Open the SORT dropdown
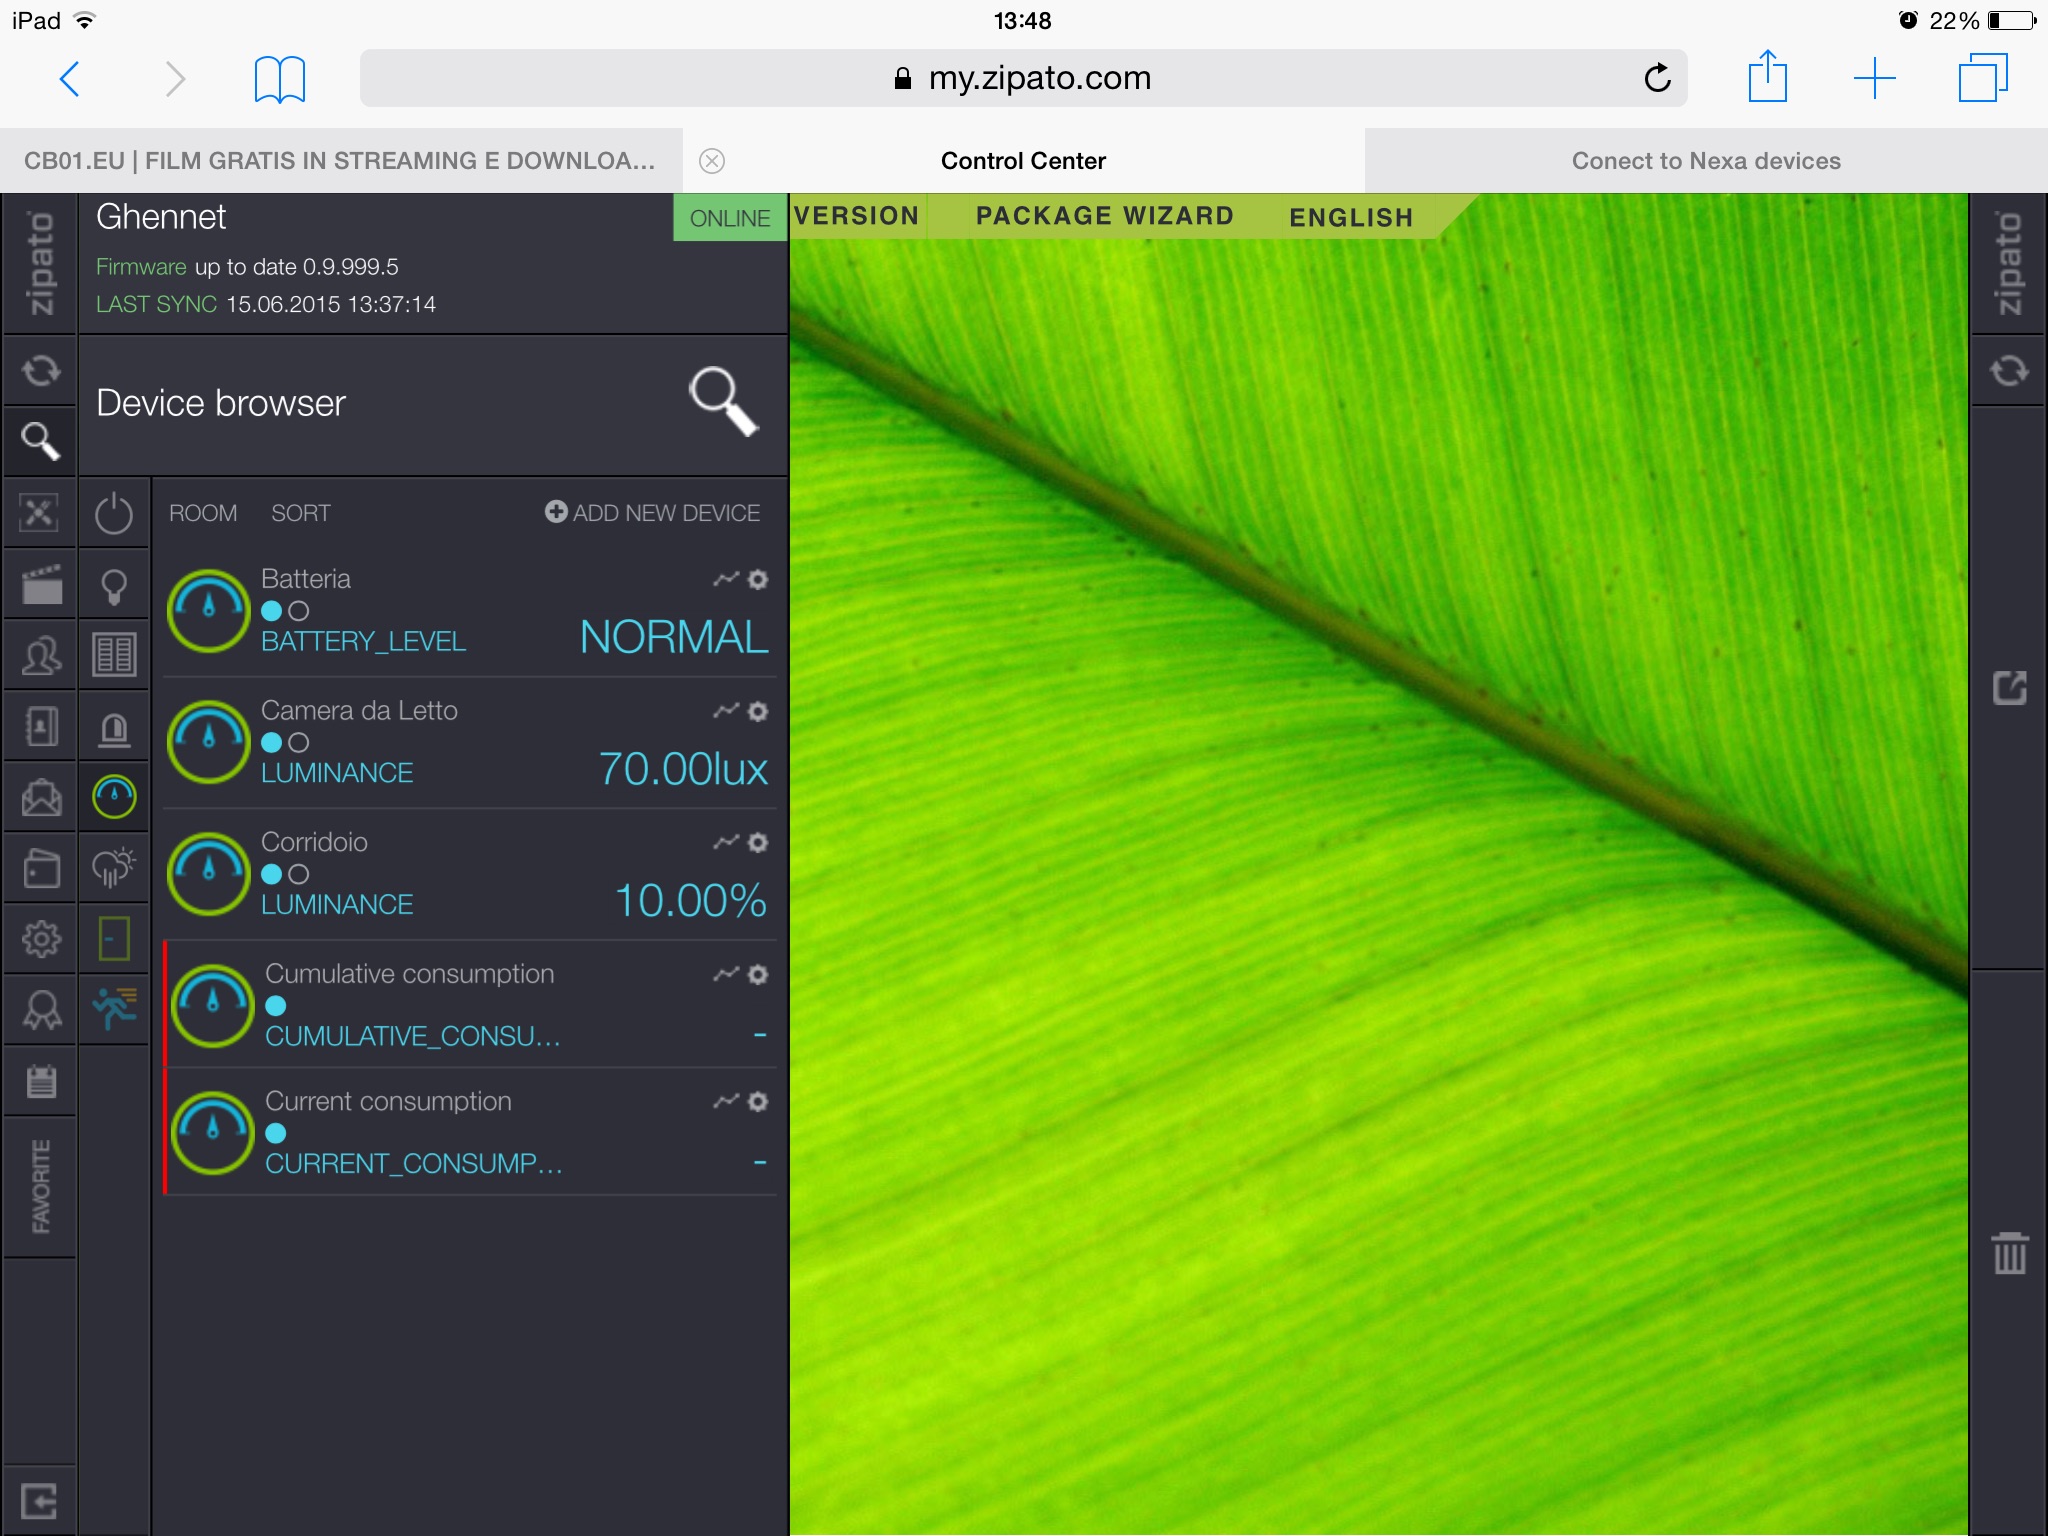The image size is (2048, 1536). tap(300, 513)
